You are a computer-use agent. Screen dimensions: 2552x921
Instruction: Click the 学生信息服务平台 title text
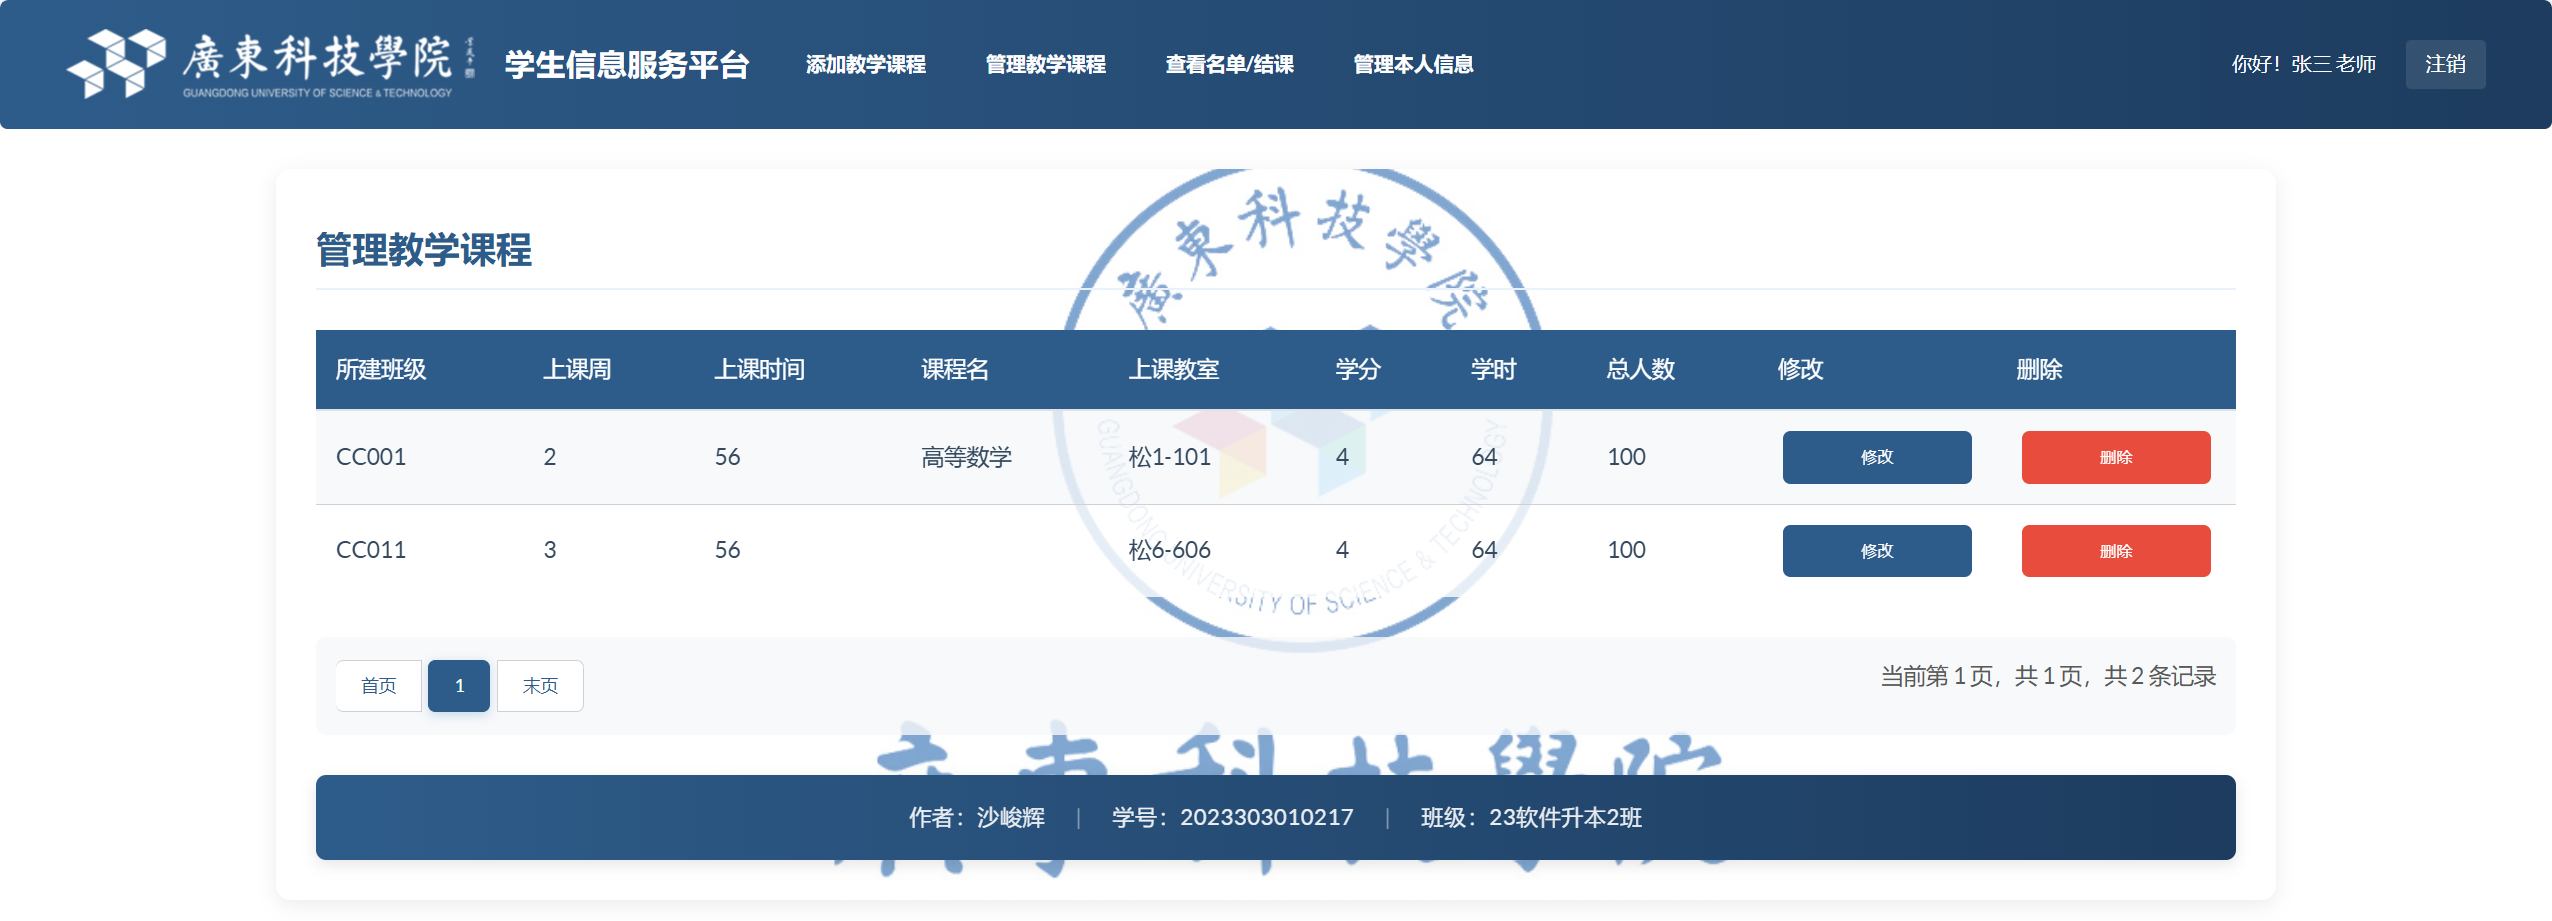(x=627, y=64)
